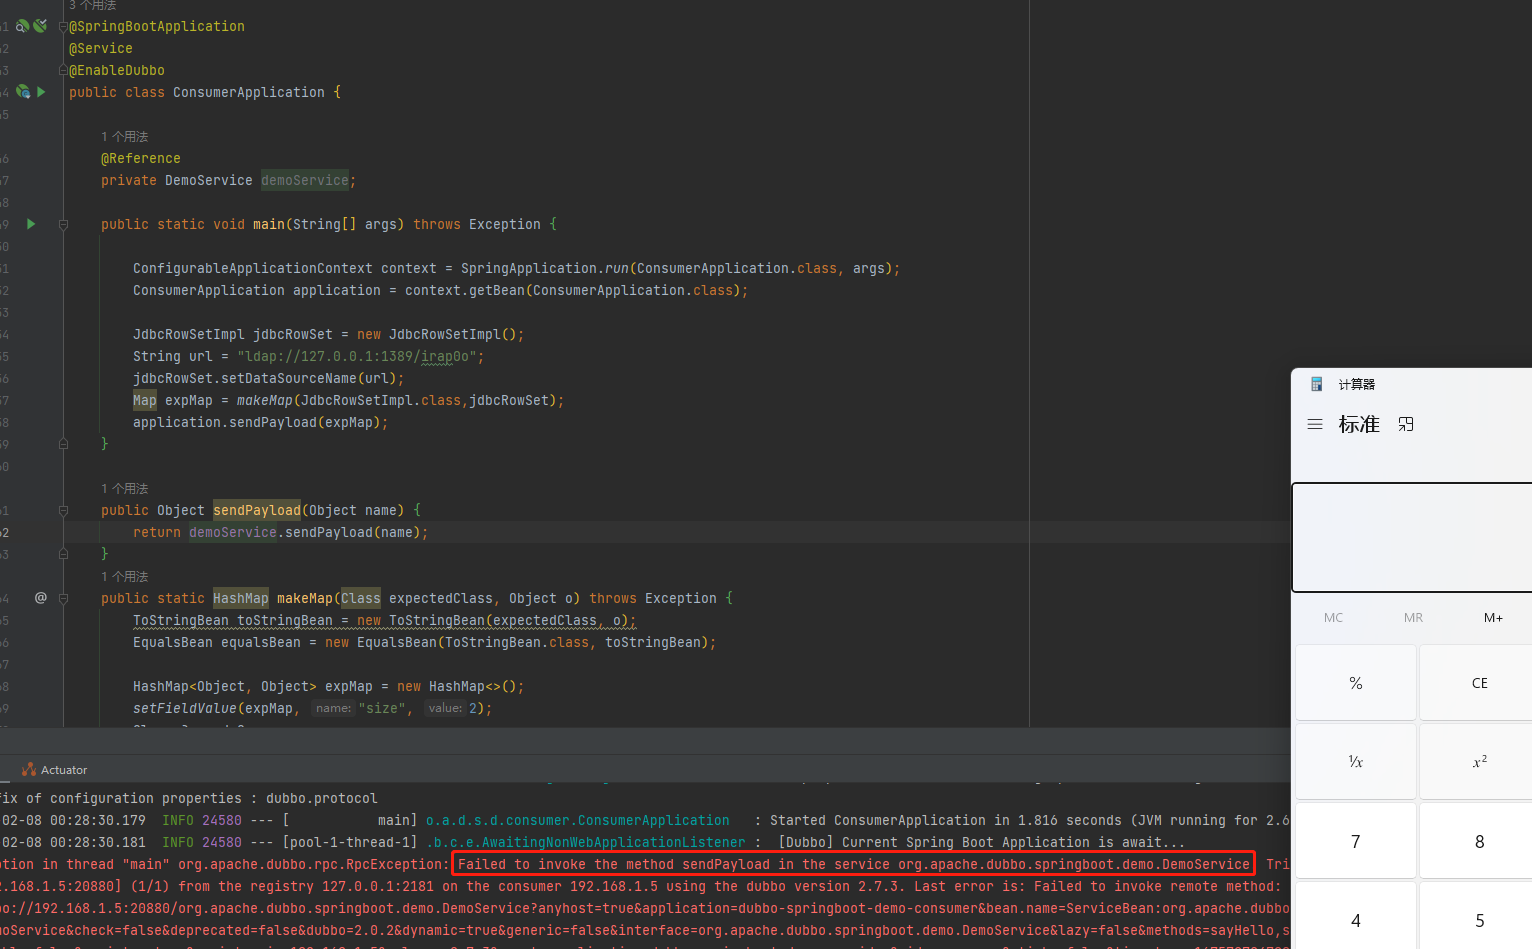Image resolution: width=1532 pixels, height=949 pixels.
Task: Run ConsumerApplication via class-line green arrow
Action: 41,92
